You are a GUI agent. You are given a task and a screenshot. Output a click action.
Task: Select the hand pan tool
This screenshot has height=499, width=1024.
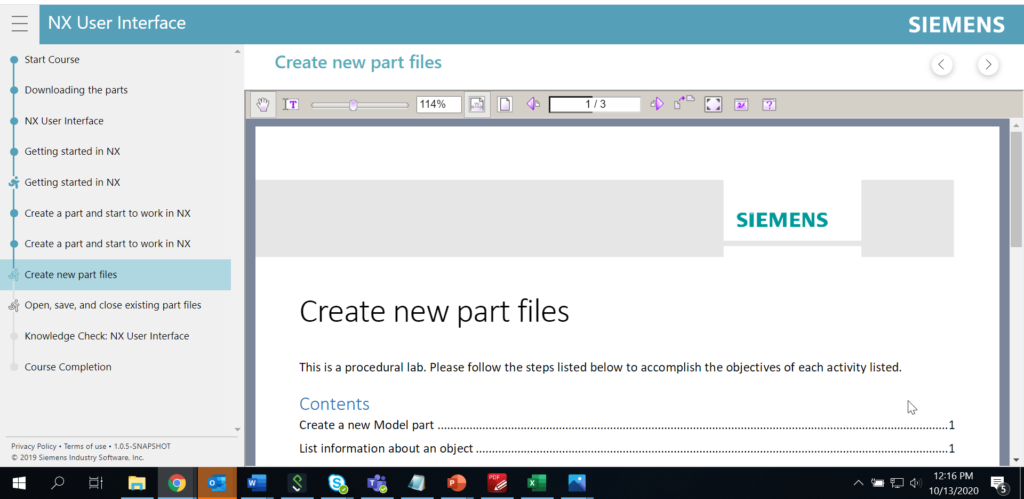[x=263, y=104]
